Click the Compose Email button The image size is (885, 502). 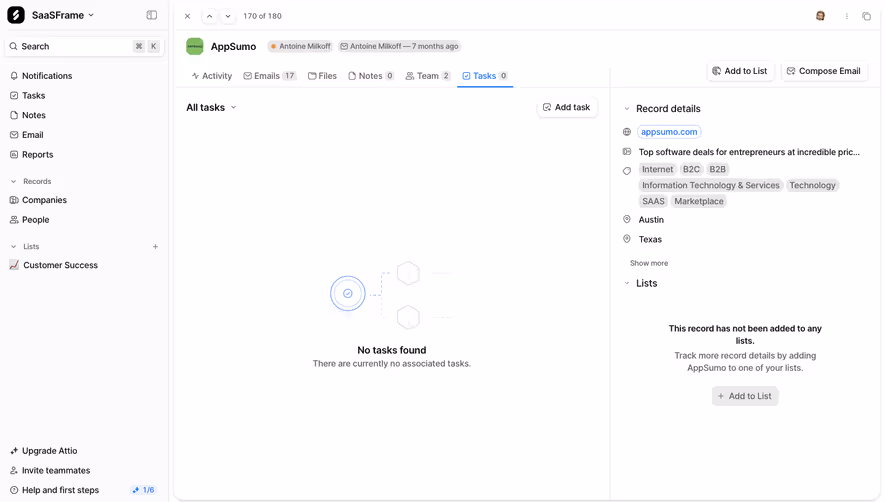824,71
